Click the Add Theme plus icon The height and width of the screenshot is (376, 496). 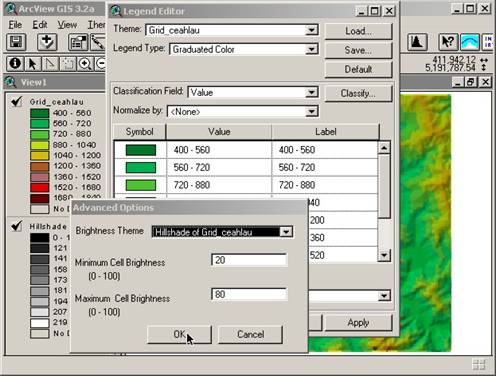coord(47,42)
